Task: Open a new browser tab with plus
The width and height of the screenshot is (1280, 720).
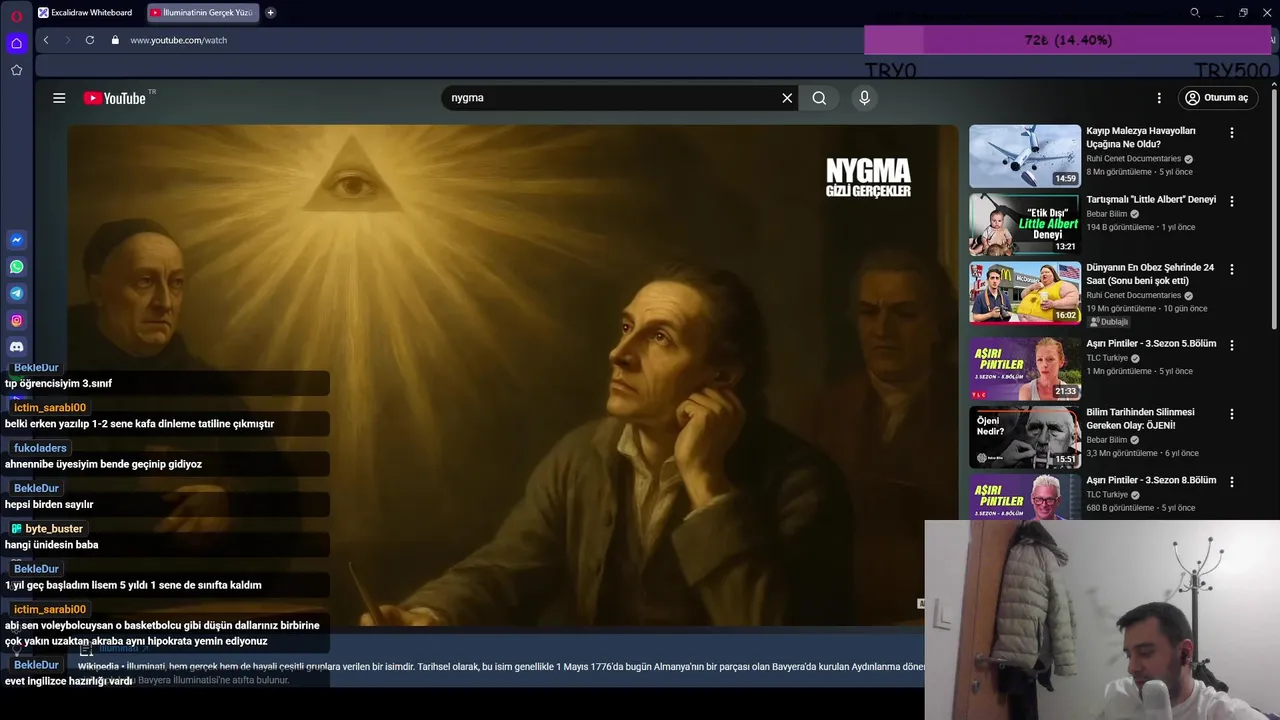Action: click(270, 13)
